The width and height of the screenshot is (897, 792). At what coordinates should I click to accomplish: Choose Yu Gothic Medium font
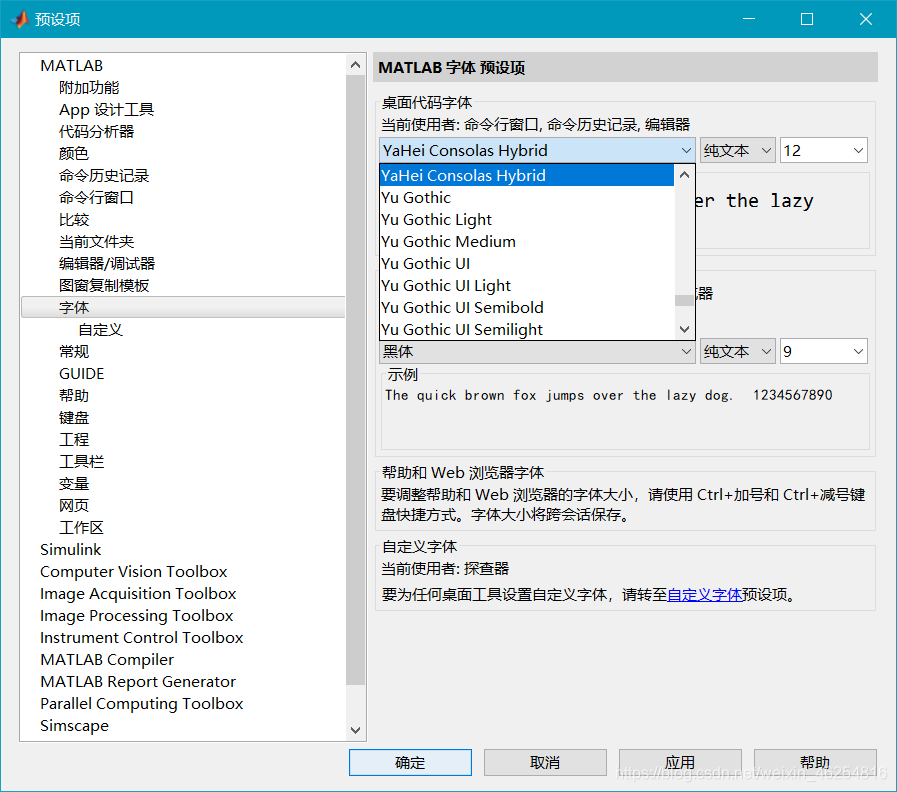pyautogui.click(x=527, y=241)
